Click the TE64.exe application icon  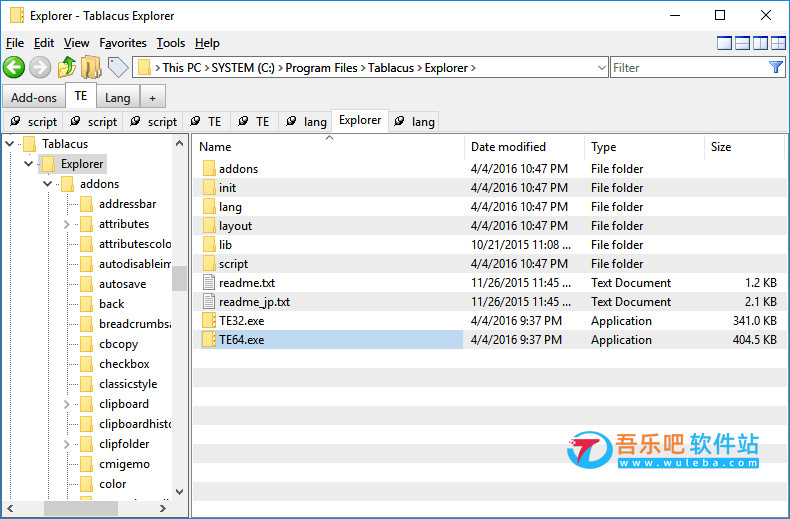[209, 340]
